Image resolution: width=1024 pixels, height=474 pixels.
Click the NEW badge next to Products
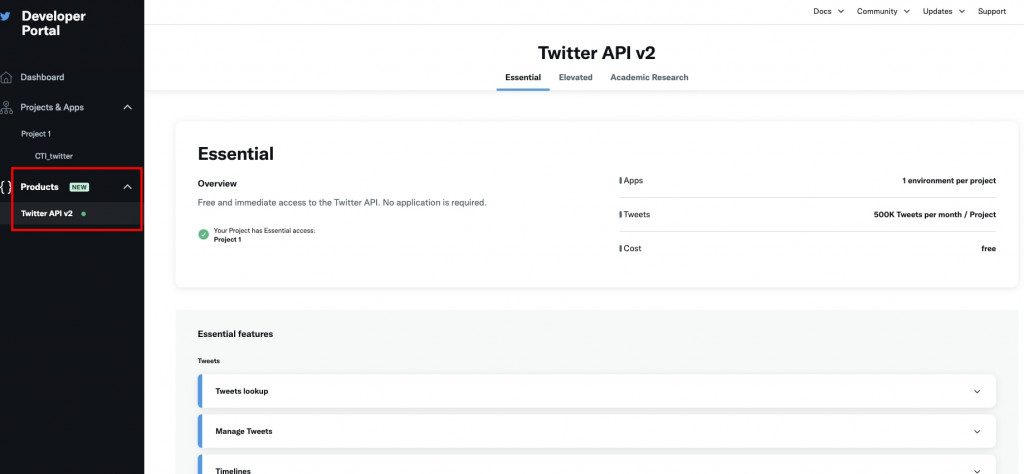[x=79, y=187]
